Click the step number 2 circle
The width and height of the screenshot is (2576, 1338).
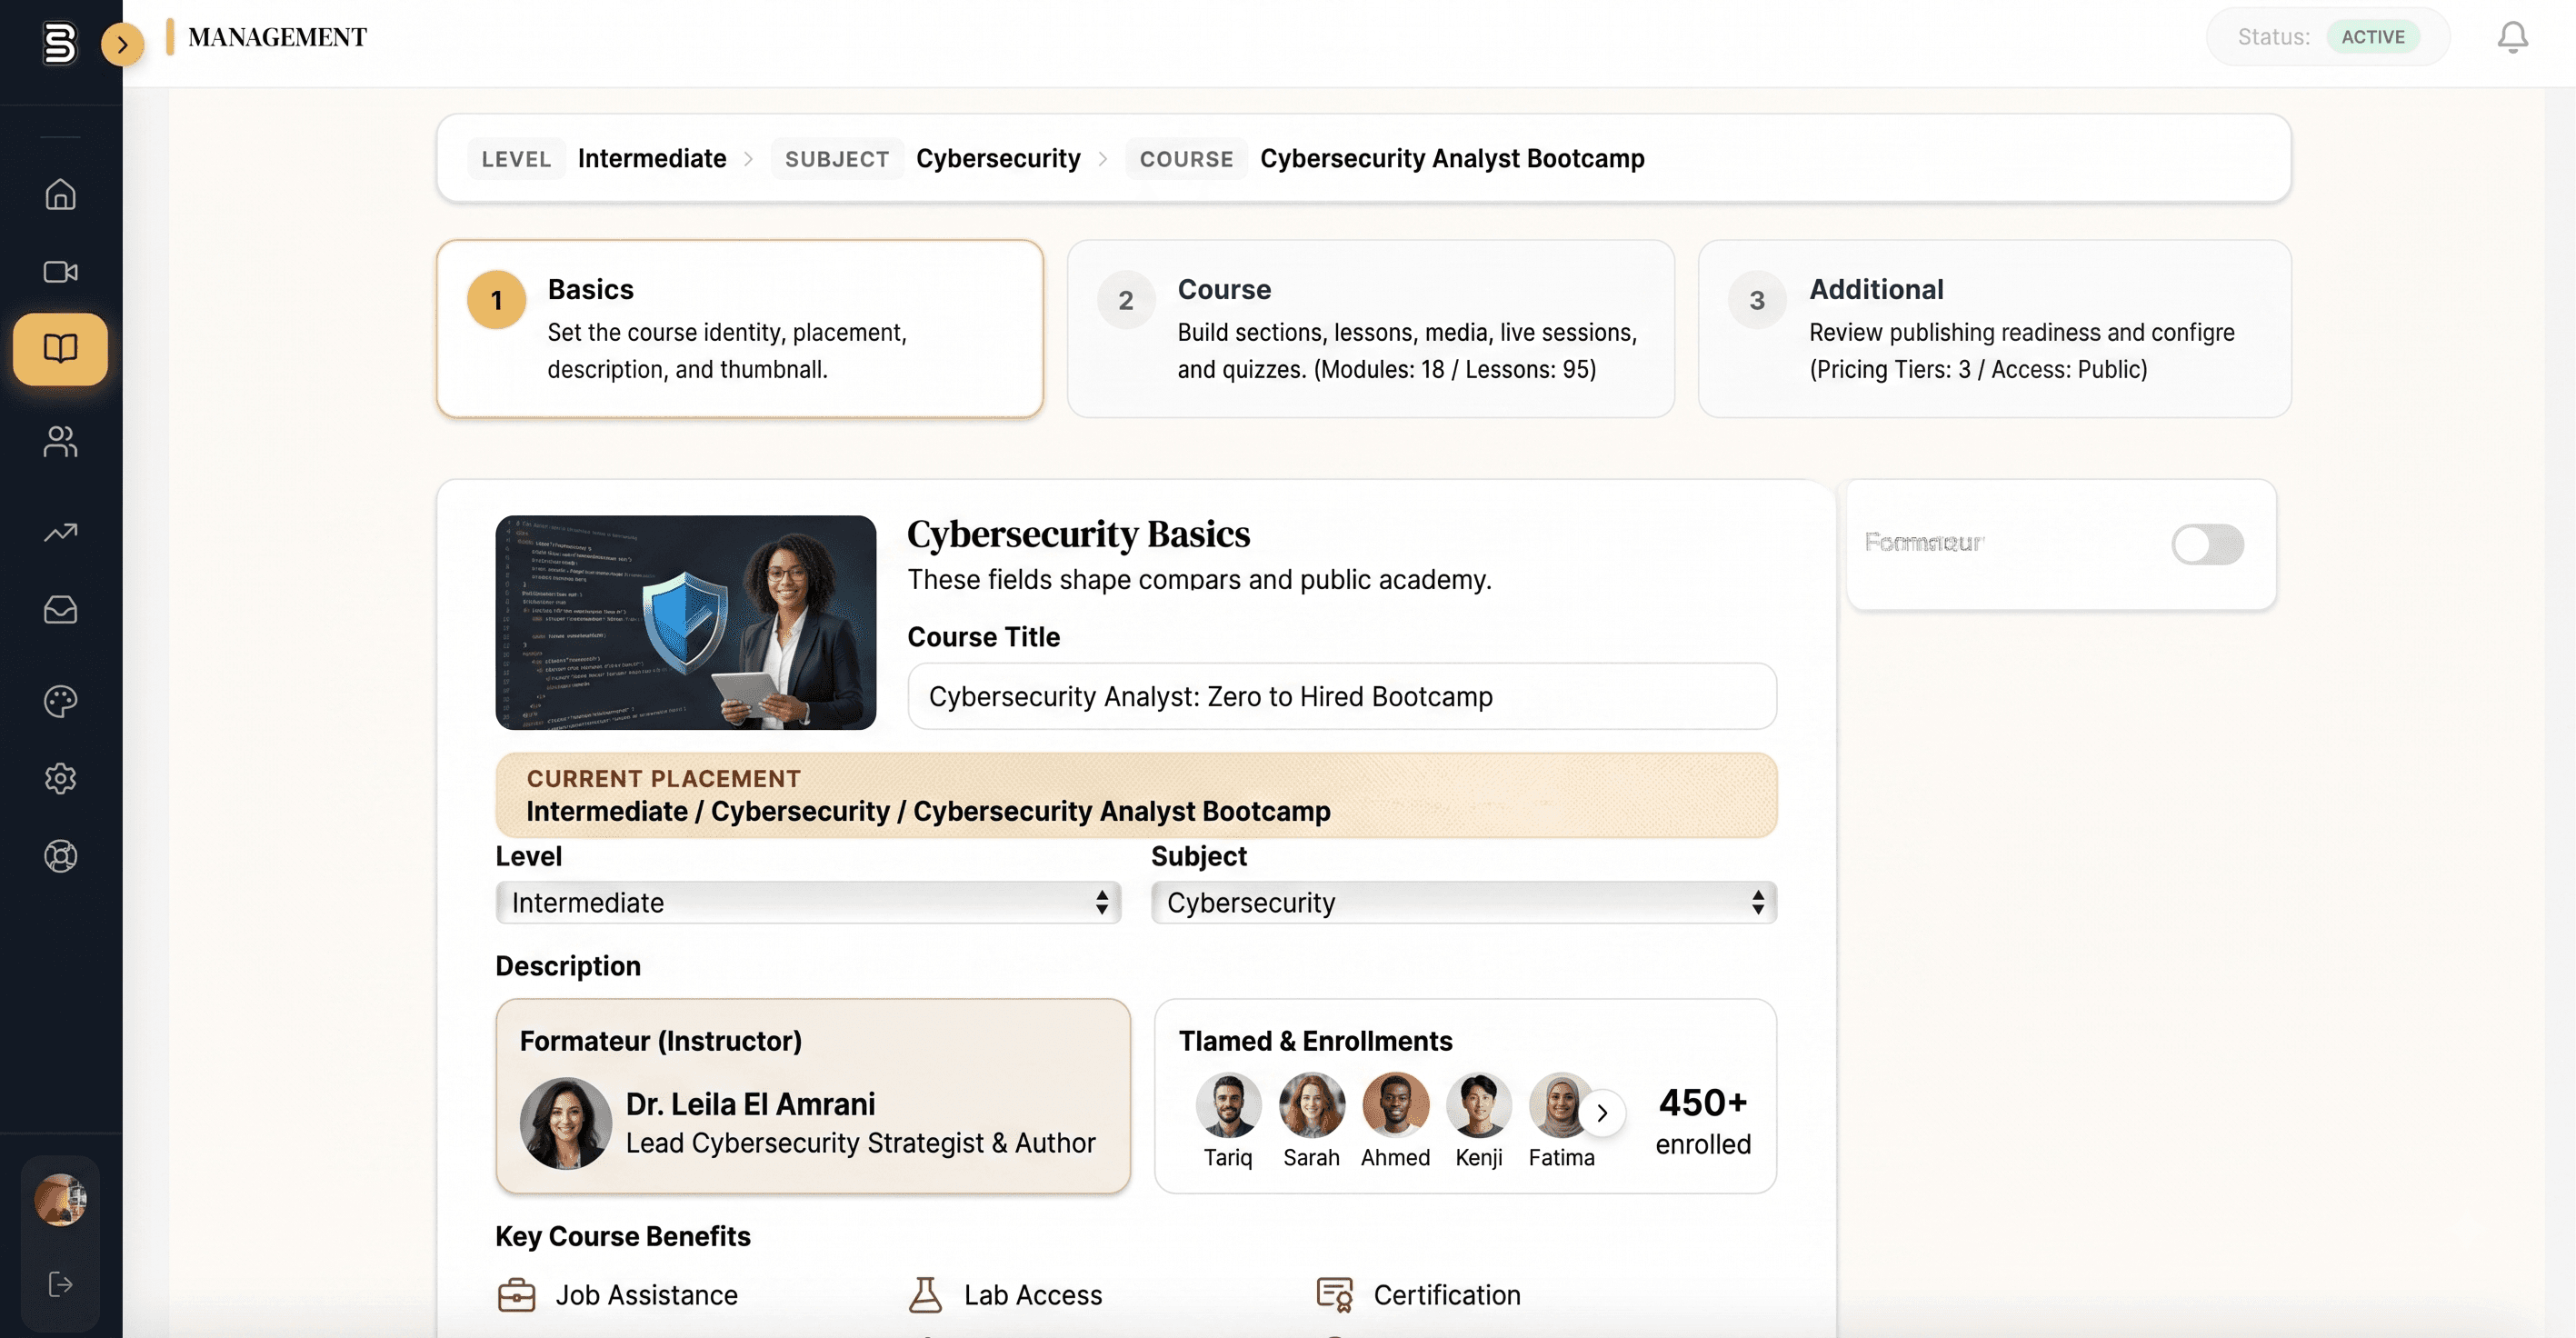[1126, 300]
